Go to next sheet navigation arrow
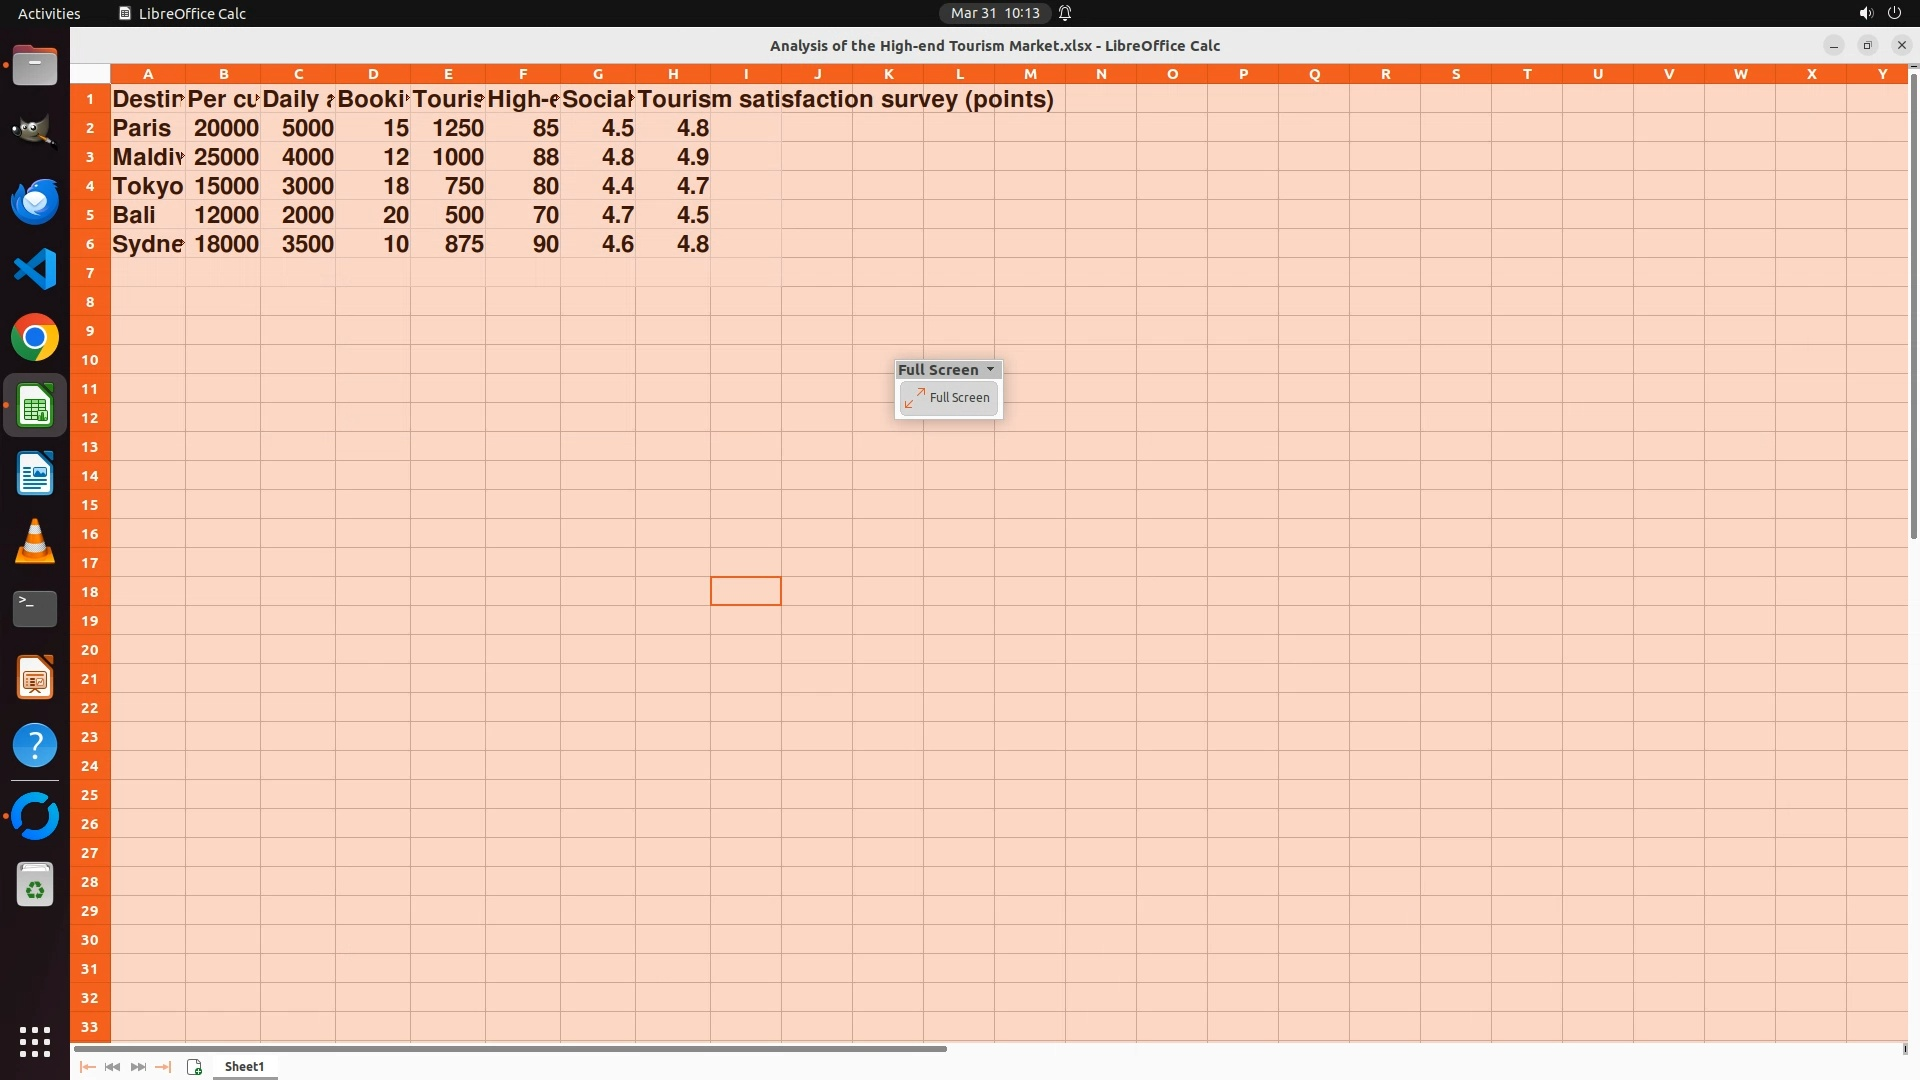 click(138, 1067)
